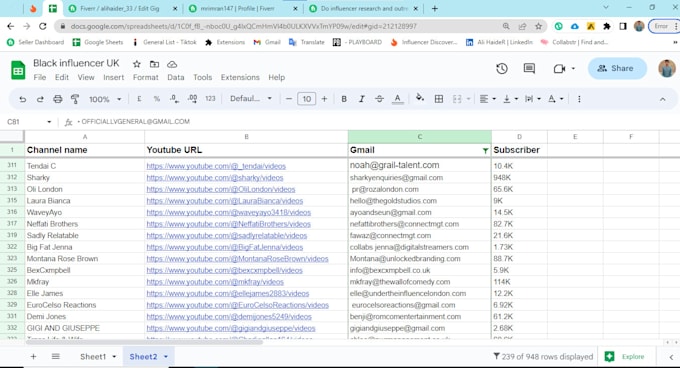Open the Sheet2 tab dropdown arrow
Screen dimensions: 680x368
point(166,357)
